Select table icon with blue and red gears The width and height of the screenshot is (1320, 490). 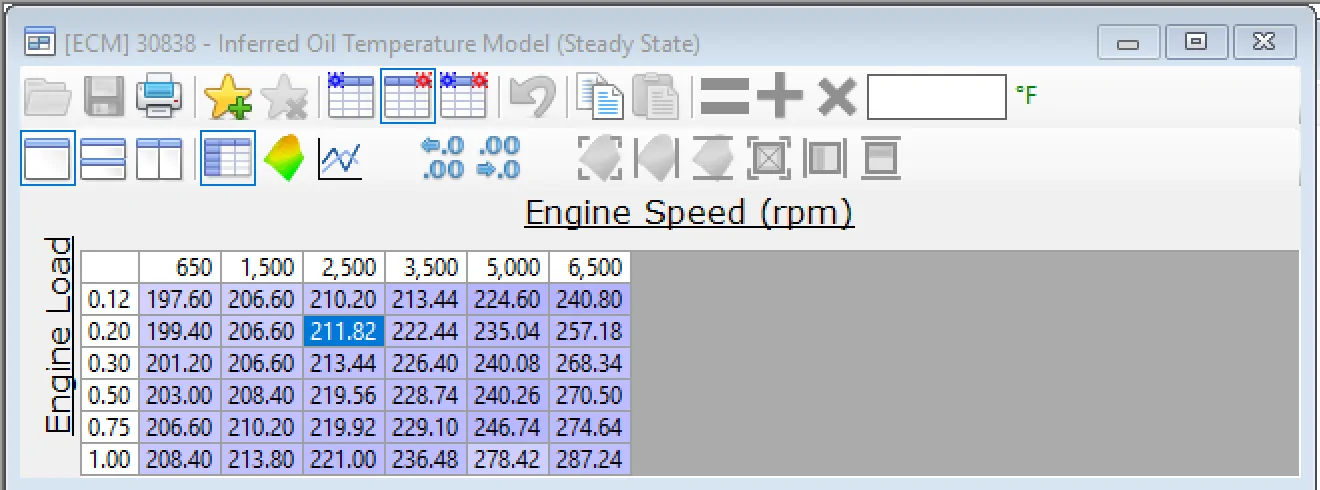(x=464, y=95)
